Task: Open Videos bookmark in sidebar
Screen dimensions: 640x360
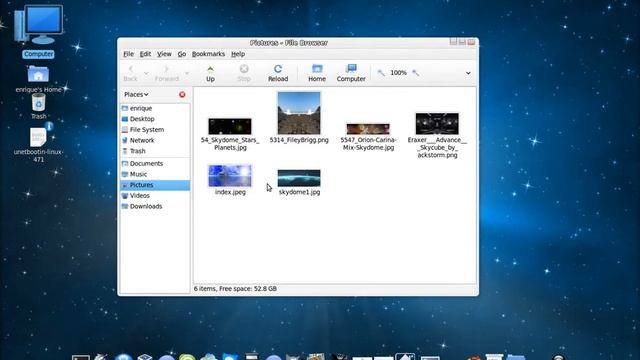Action: pos(155,196)
